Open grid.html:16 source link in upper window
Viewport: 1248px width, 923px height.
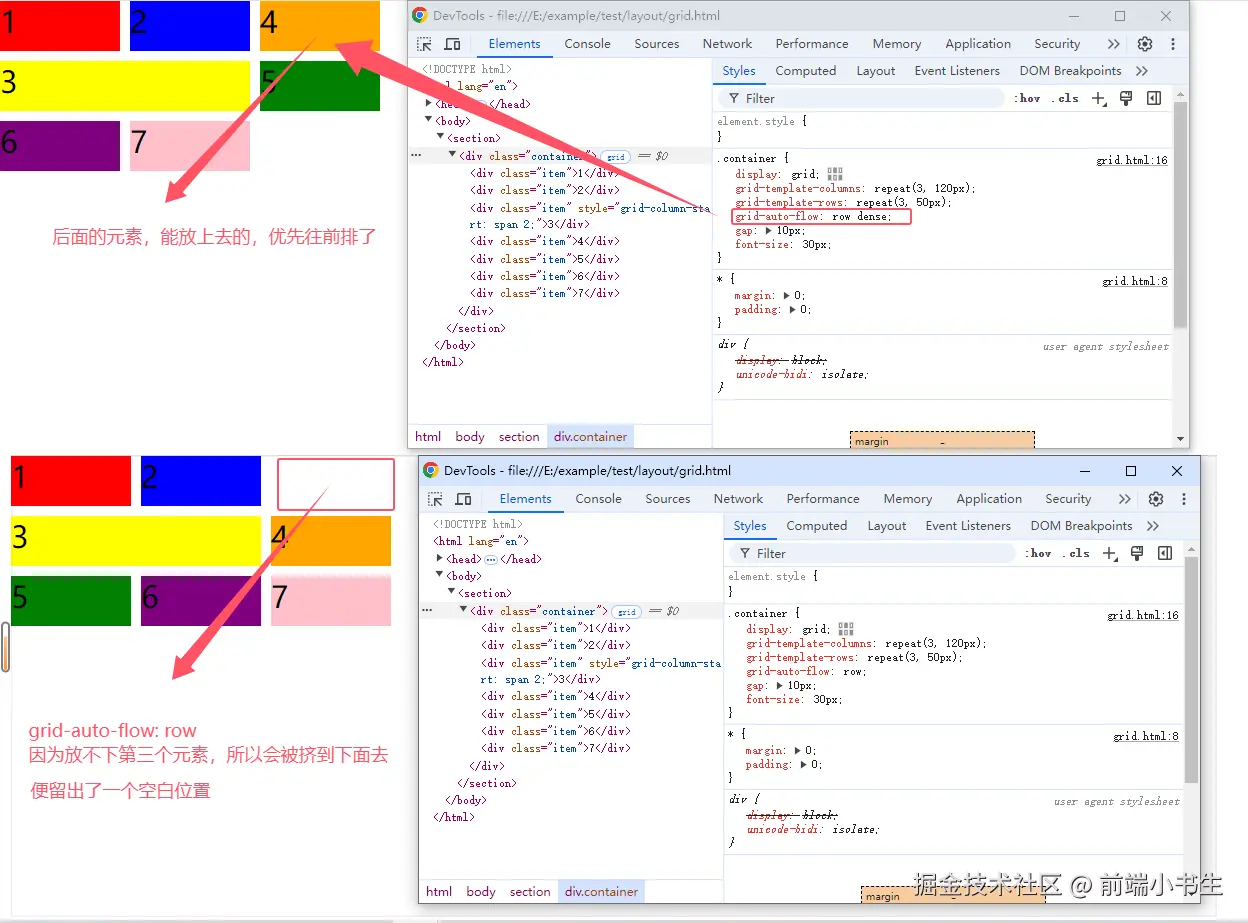click(x=1132, y=160)
